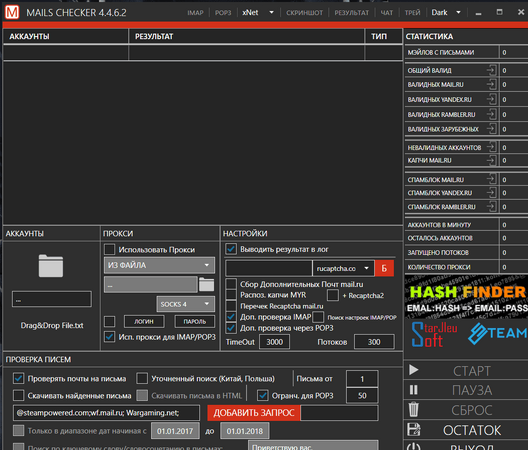The height and width of the screenshot is (450, 528).
Task: Click the ЛОГИН proxy button
Action: 144,321
